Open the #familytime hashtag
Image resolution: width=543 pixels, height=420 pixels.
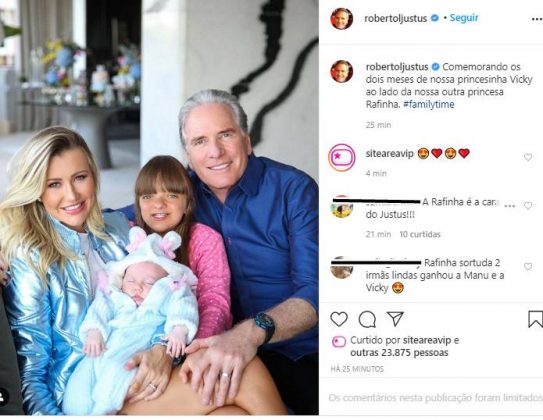coord(429,104)
